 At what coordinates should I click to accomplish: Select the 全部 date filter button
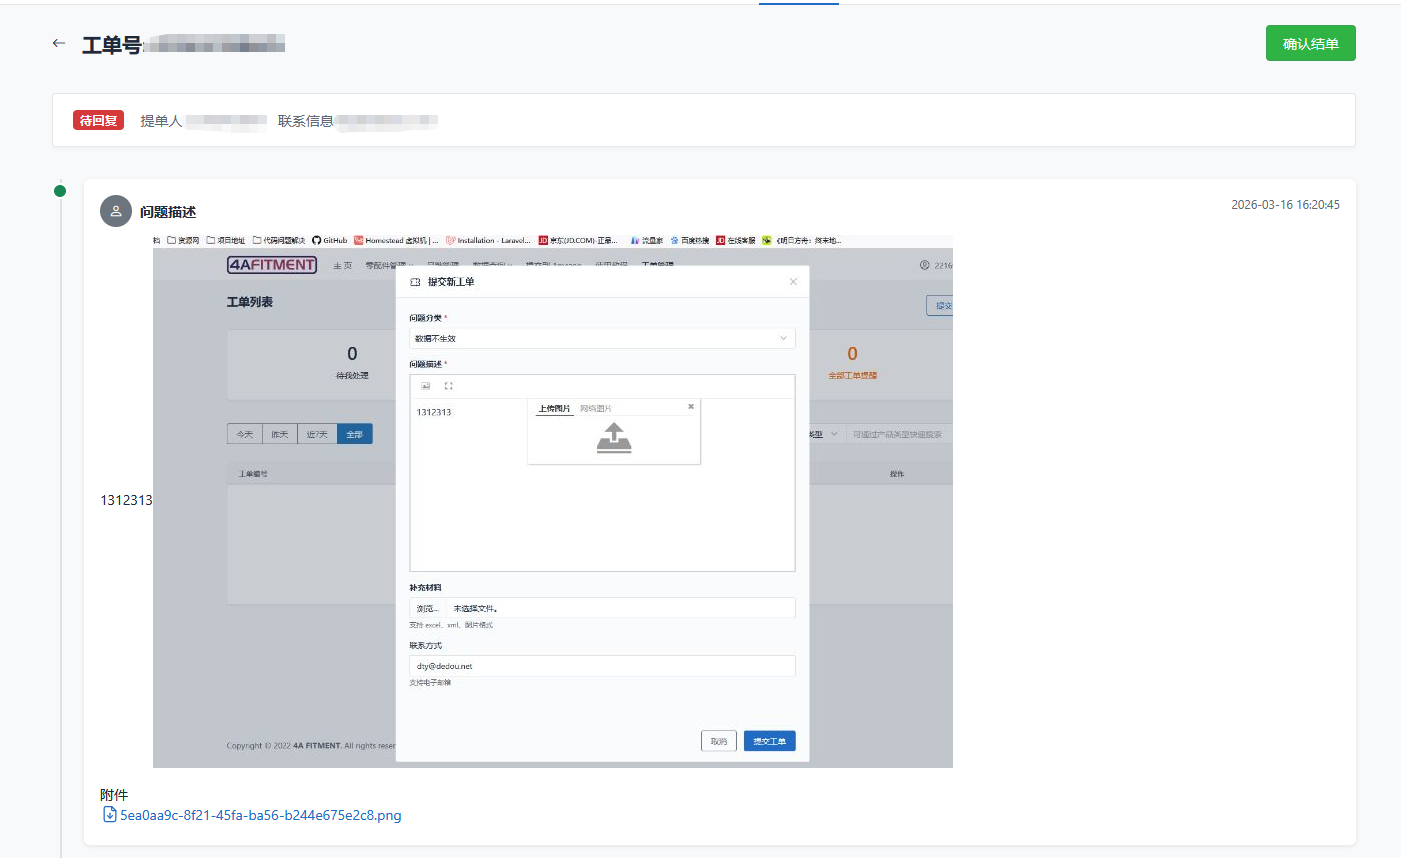pos(355,435)
